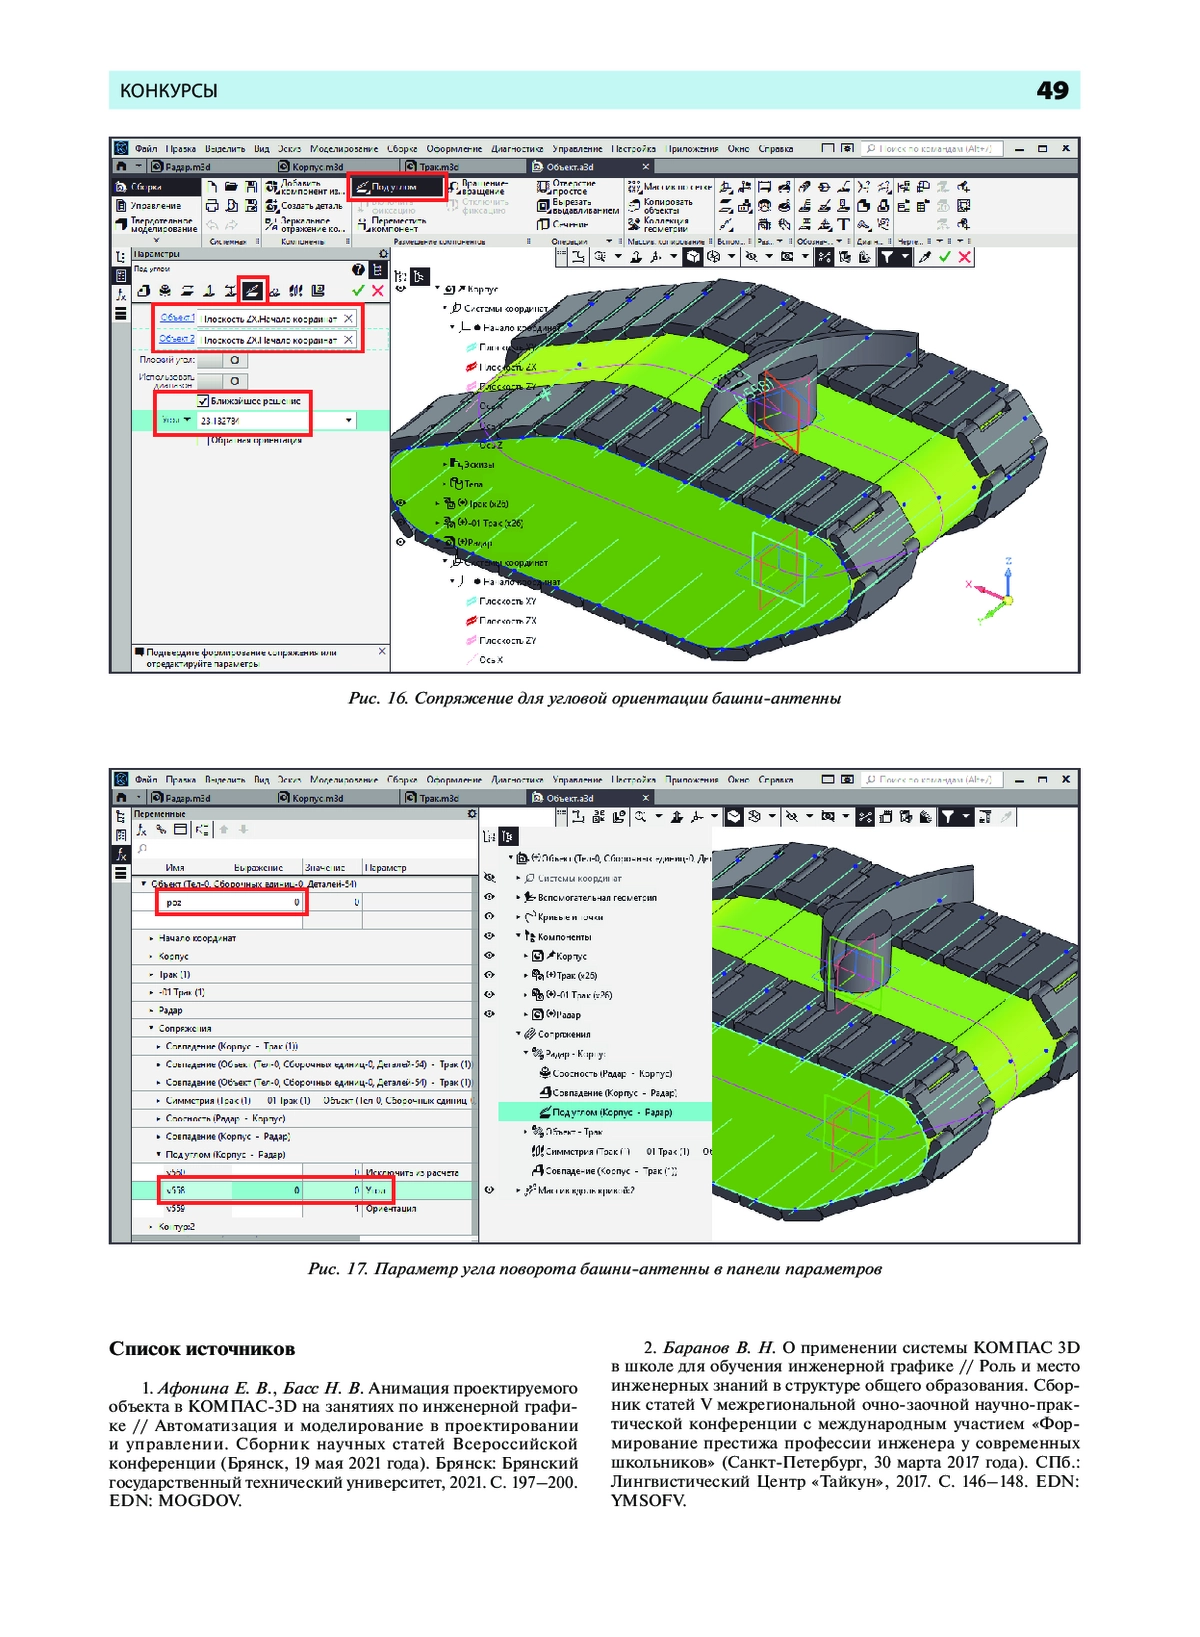This screenshot has width=1200, height=1637.
Task: Click the filter funnel icon in Fig. 16 viewport toolbar
Action: point(887,257)
